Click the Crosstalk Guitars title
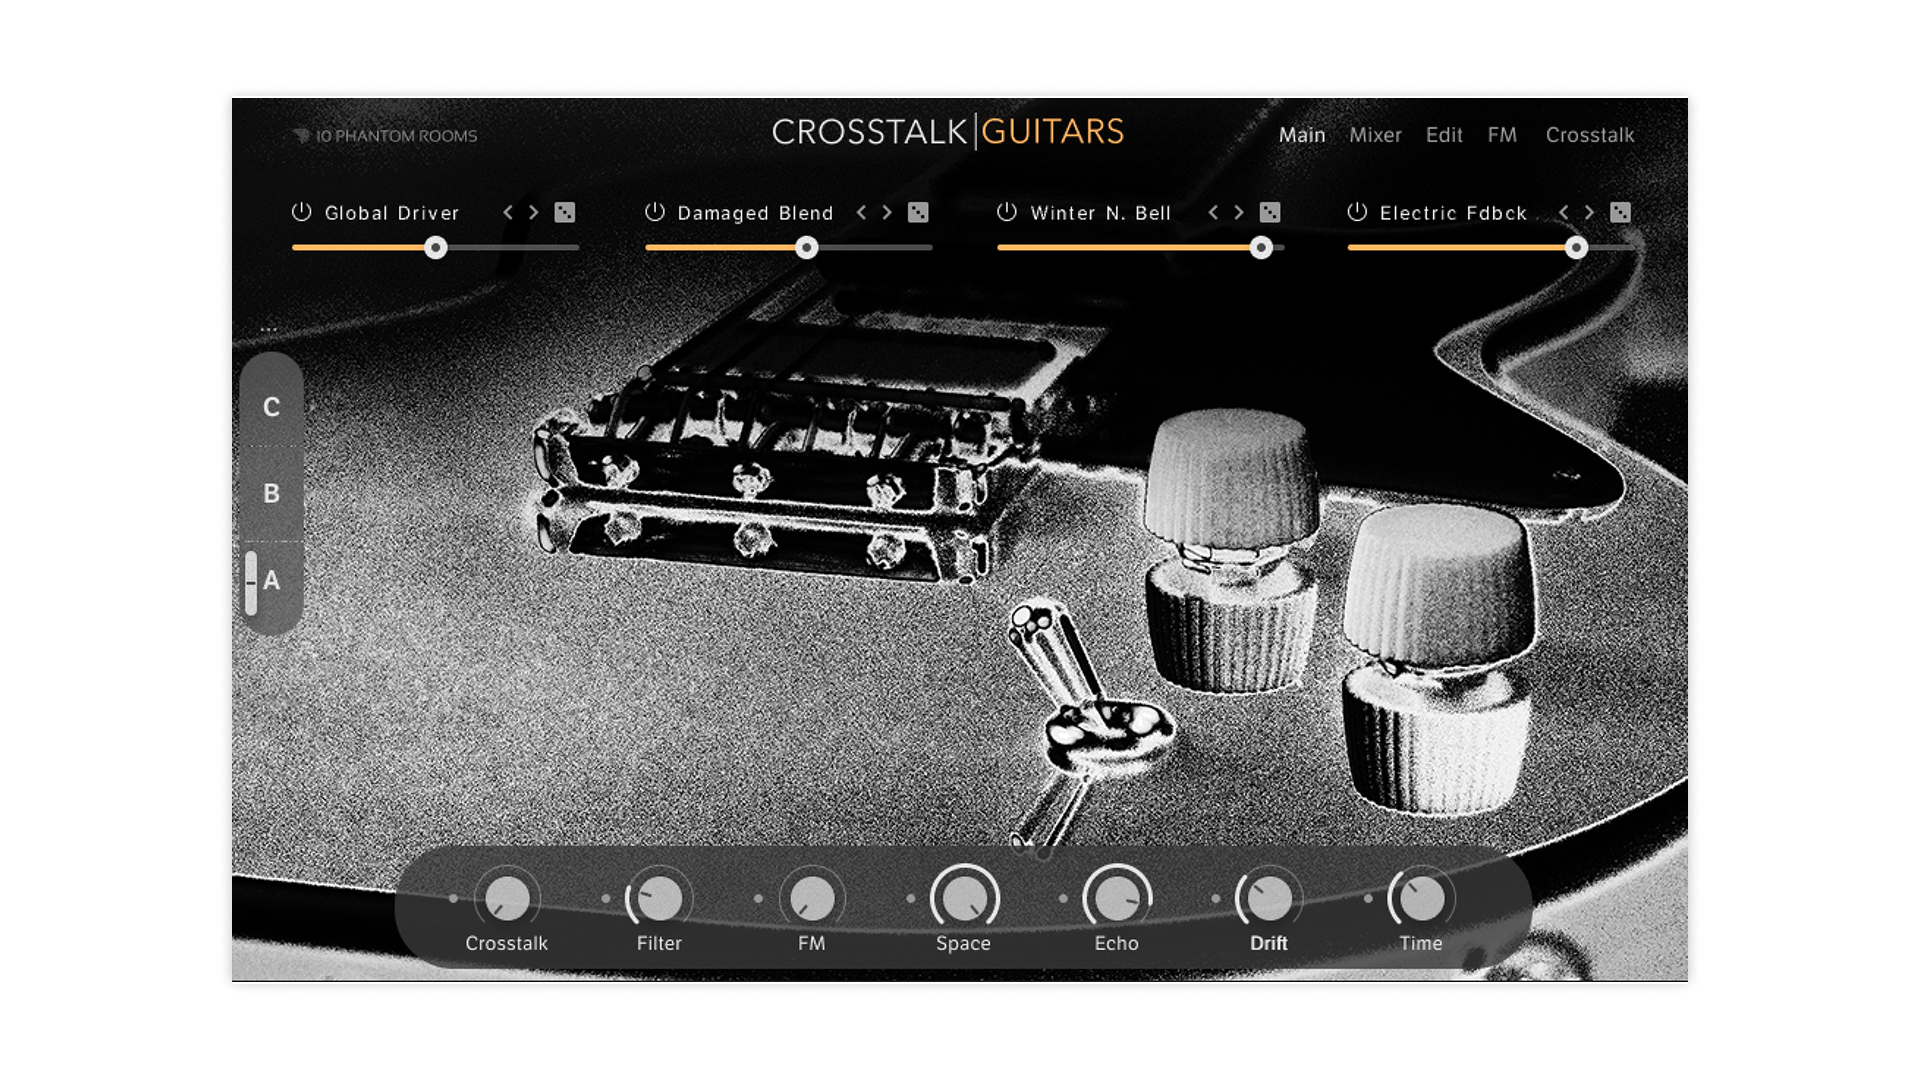Viewport: 1920px width, 1080px height. pyautogui.click(x=948, y=132)
